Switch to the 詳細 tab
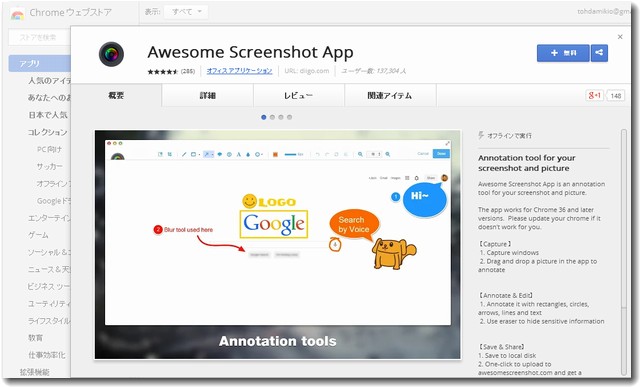Screen dimensions: 640x387 208,96
